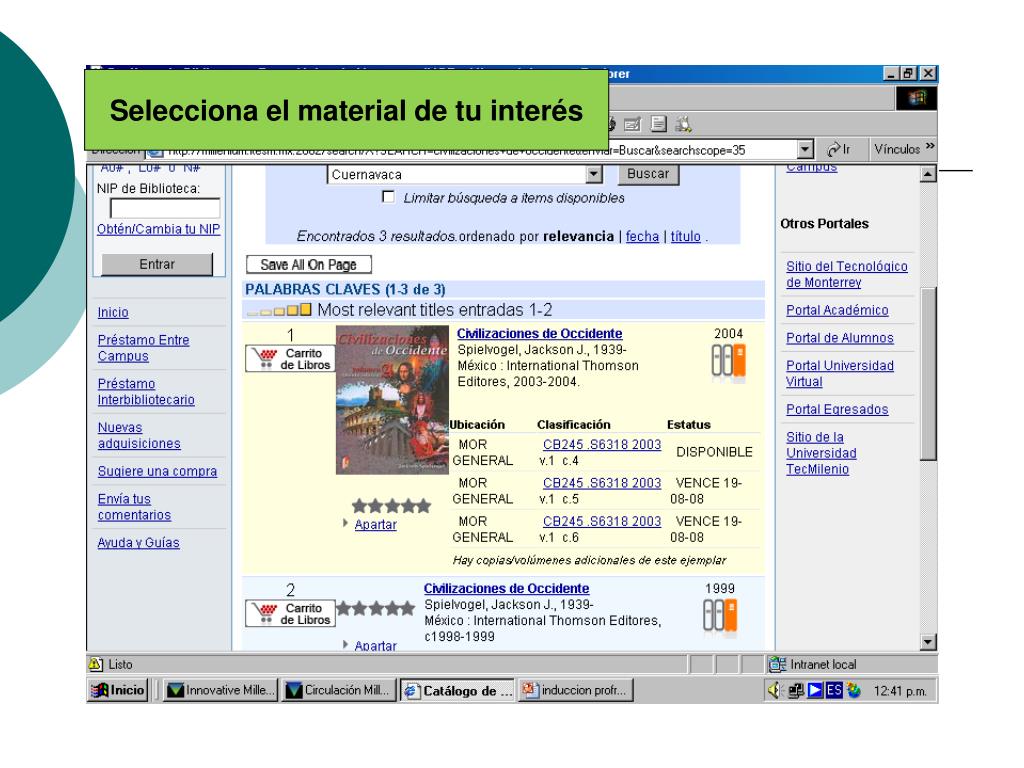Open the ES language indicator
The height and width of the screenshot is (768, 1024).
tap(834, 690)
